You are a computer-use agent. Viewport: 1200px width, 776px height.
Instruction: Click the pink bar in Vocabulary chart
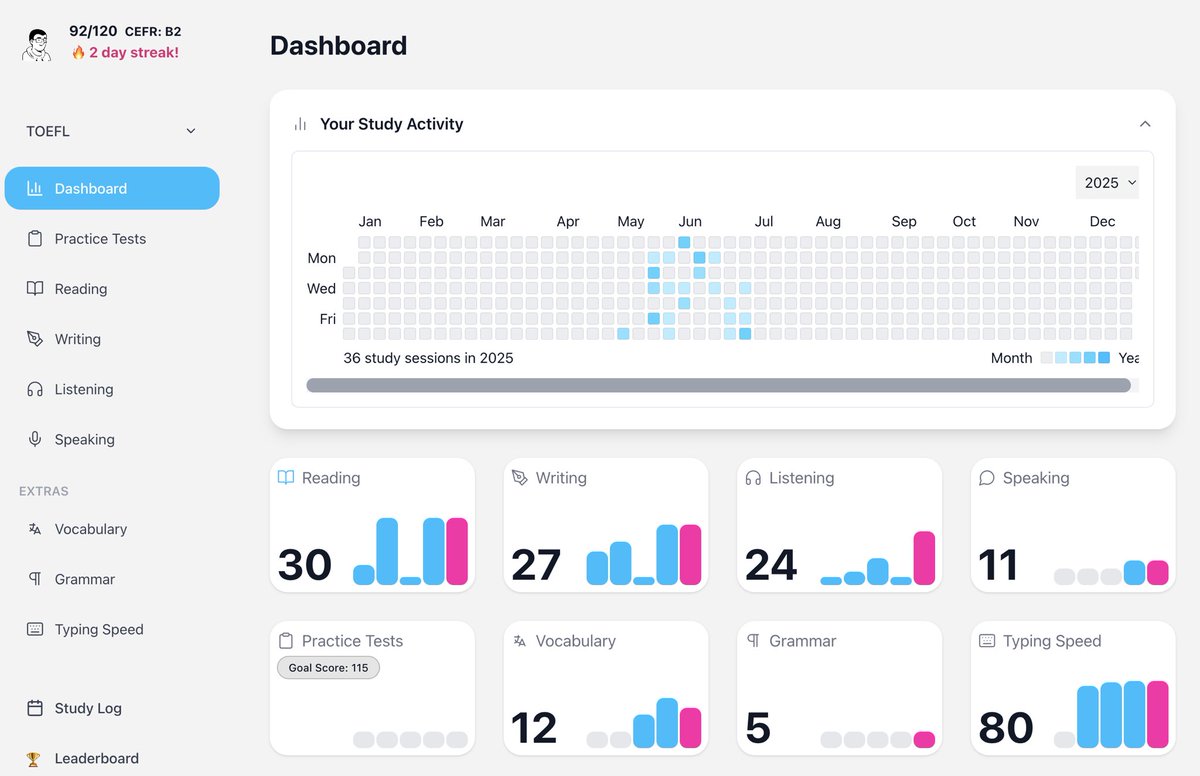pos(690,728)
